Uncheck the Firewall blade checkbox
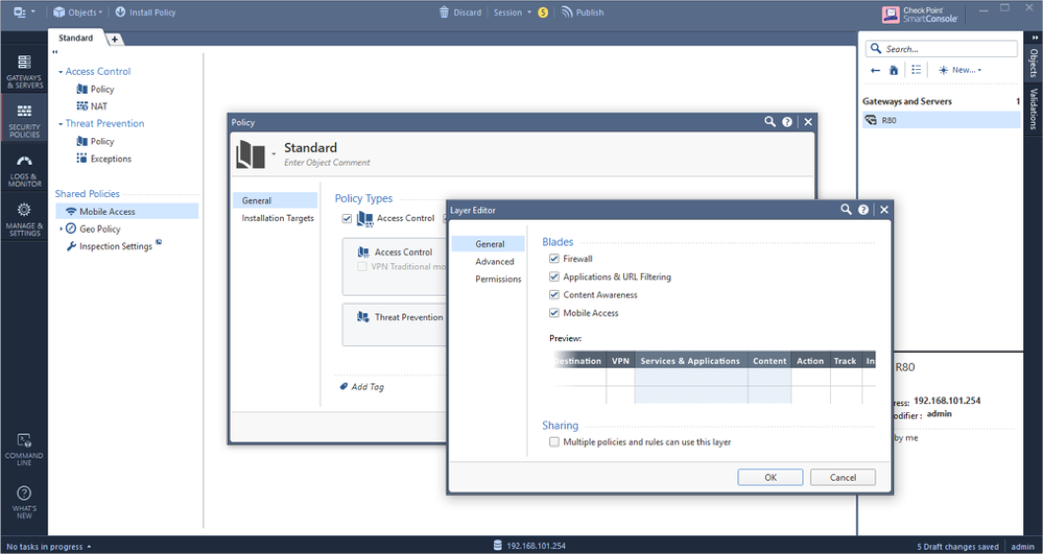The image size is (1043, 554). 554,259
